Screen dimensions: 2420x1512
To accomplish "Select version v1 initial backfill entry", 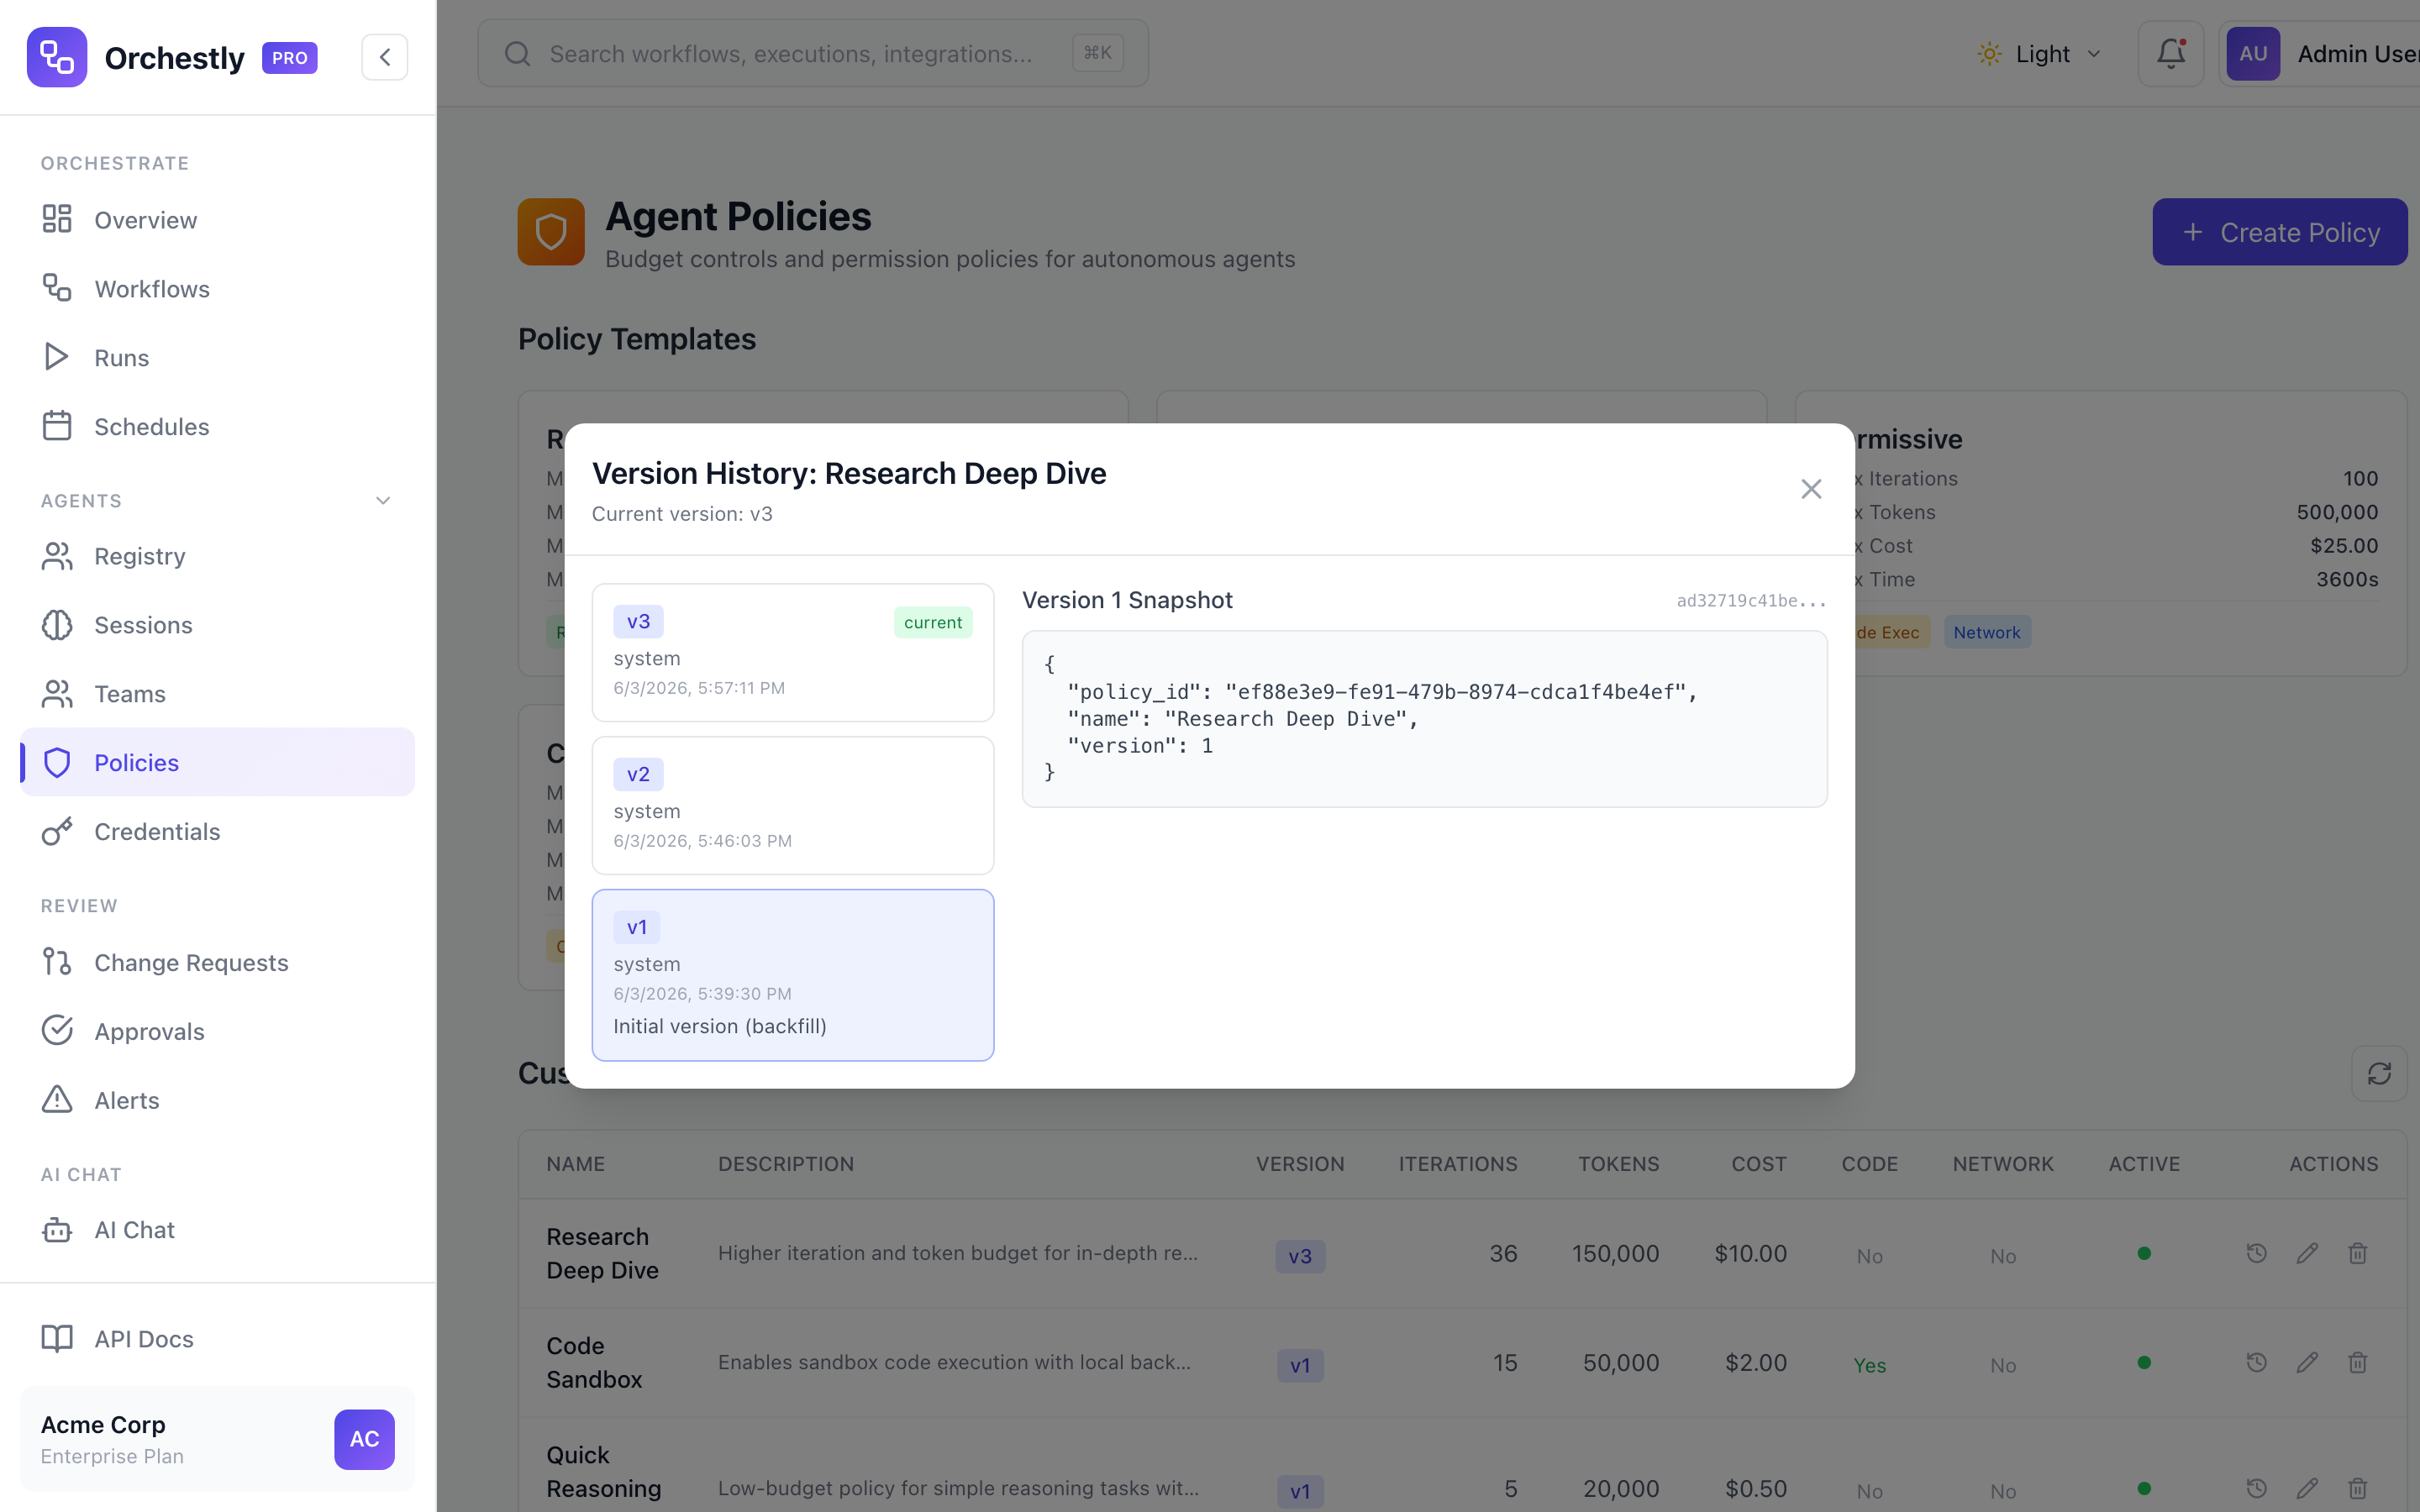I will [x=793, y=975].
